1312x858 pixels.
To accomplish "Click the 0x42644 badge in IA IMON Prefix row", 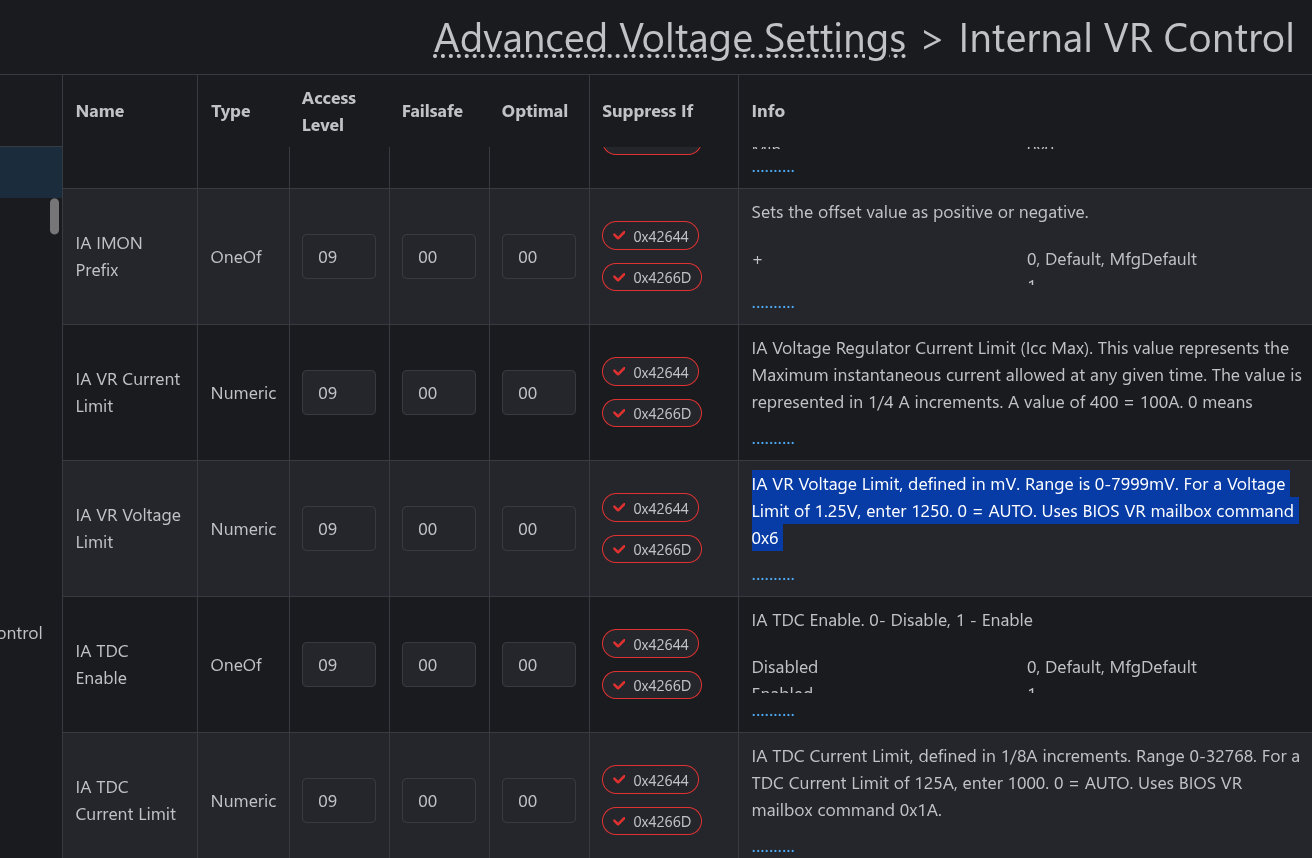I will pos(650,236).
